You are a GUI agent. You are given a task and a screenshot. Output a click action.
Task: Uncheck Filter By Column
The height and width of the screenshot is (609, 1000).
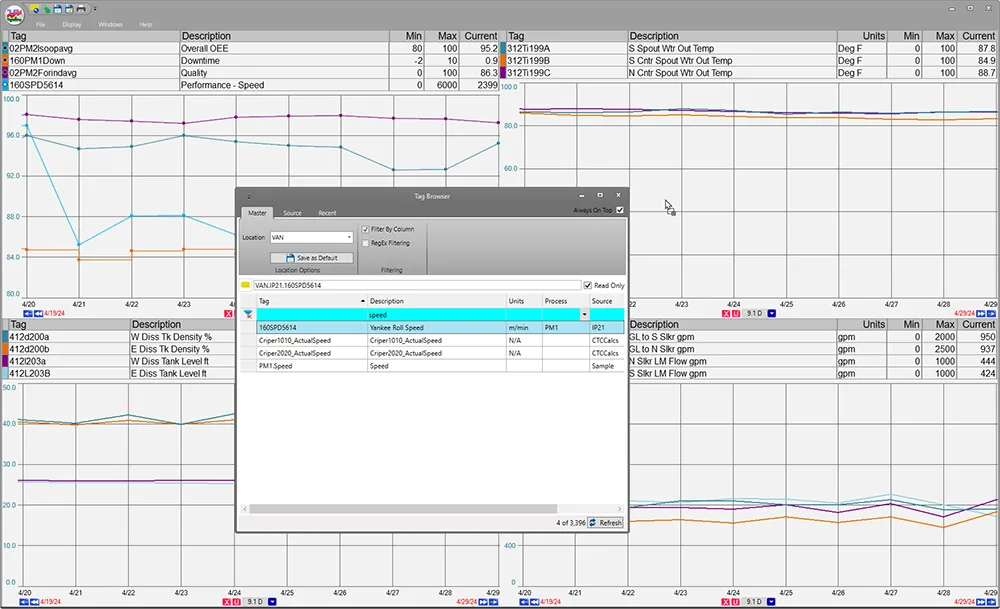(366, 228)
